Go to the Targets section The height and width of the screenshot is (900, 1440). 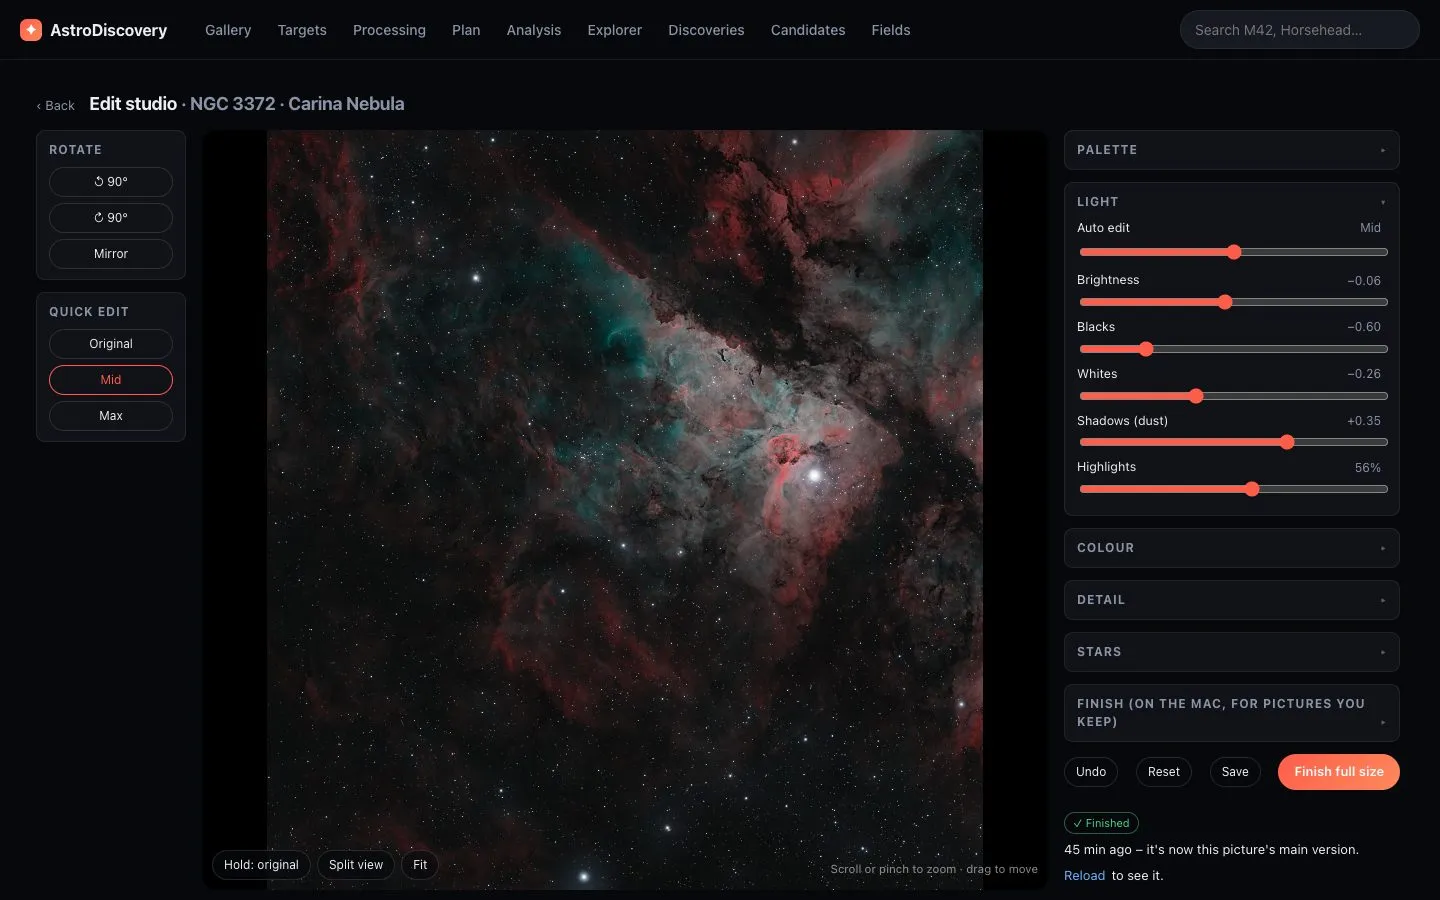tap(302, 30)
